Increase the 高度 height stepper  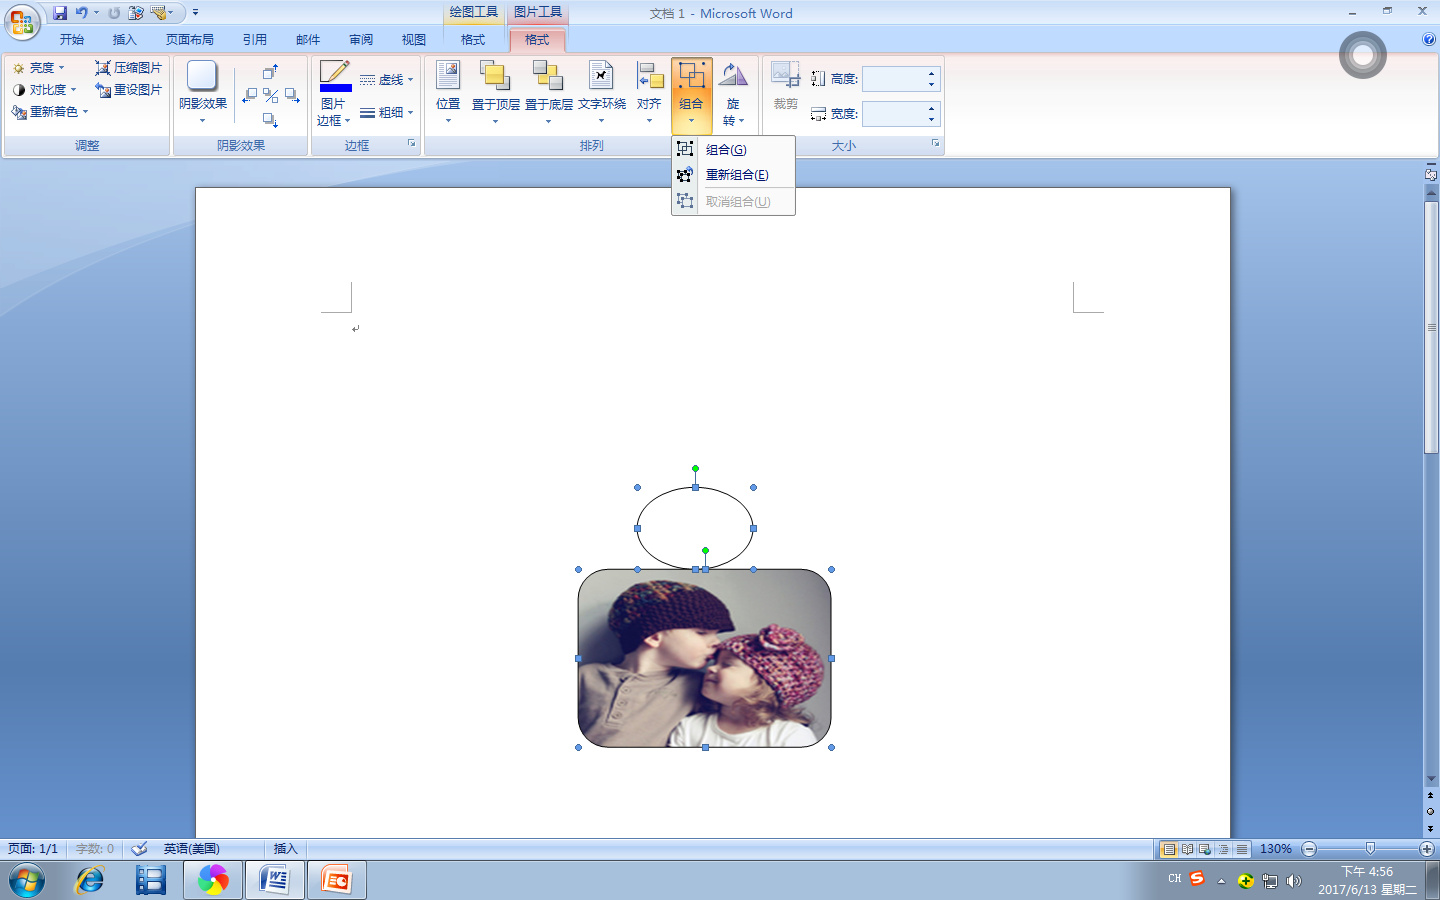(931, 73)
